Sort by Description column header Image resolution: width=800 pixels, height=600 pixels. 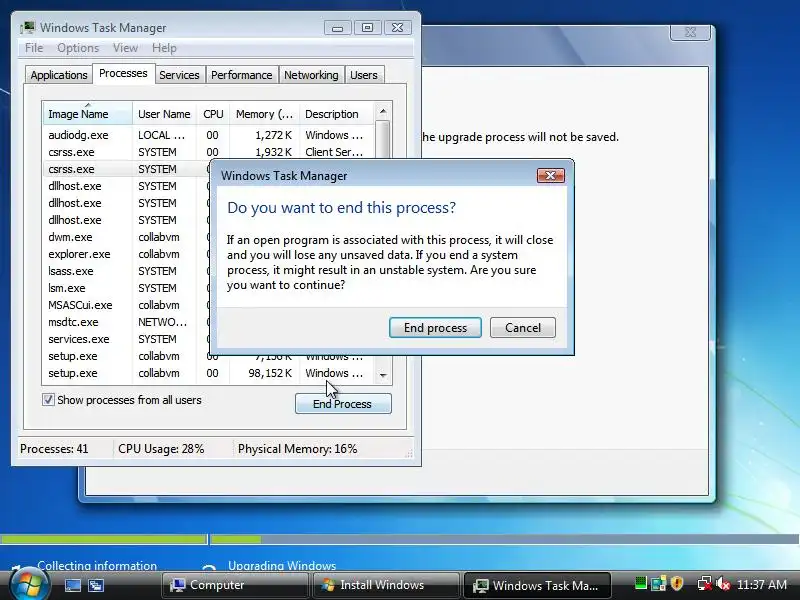(x=337, y=114)
